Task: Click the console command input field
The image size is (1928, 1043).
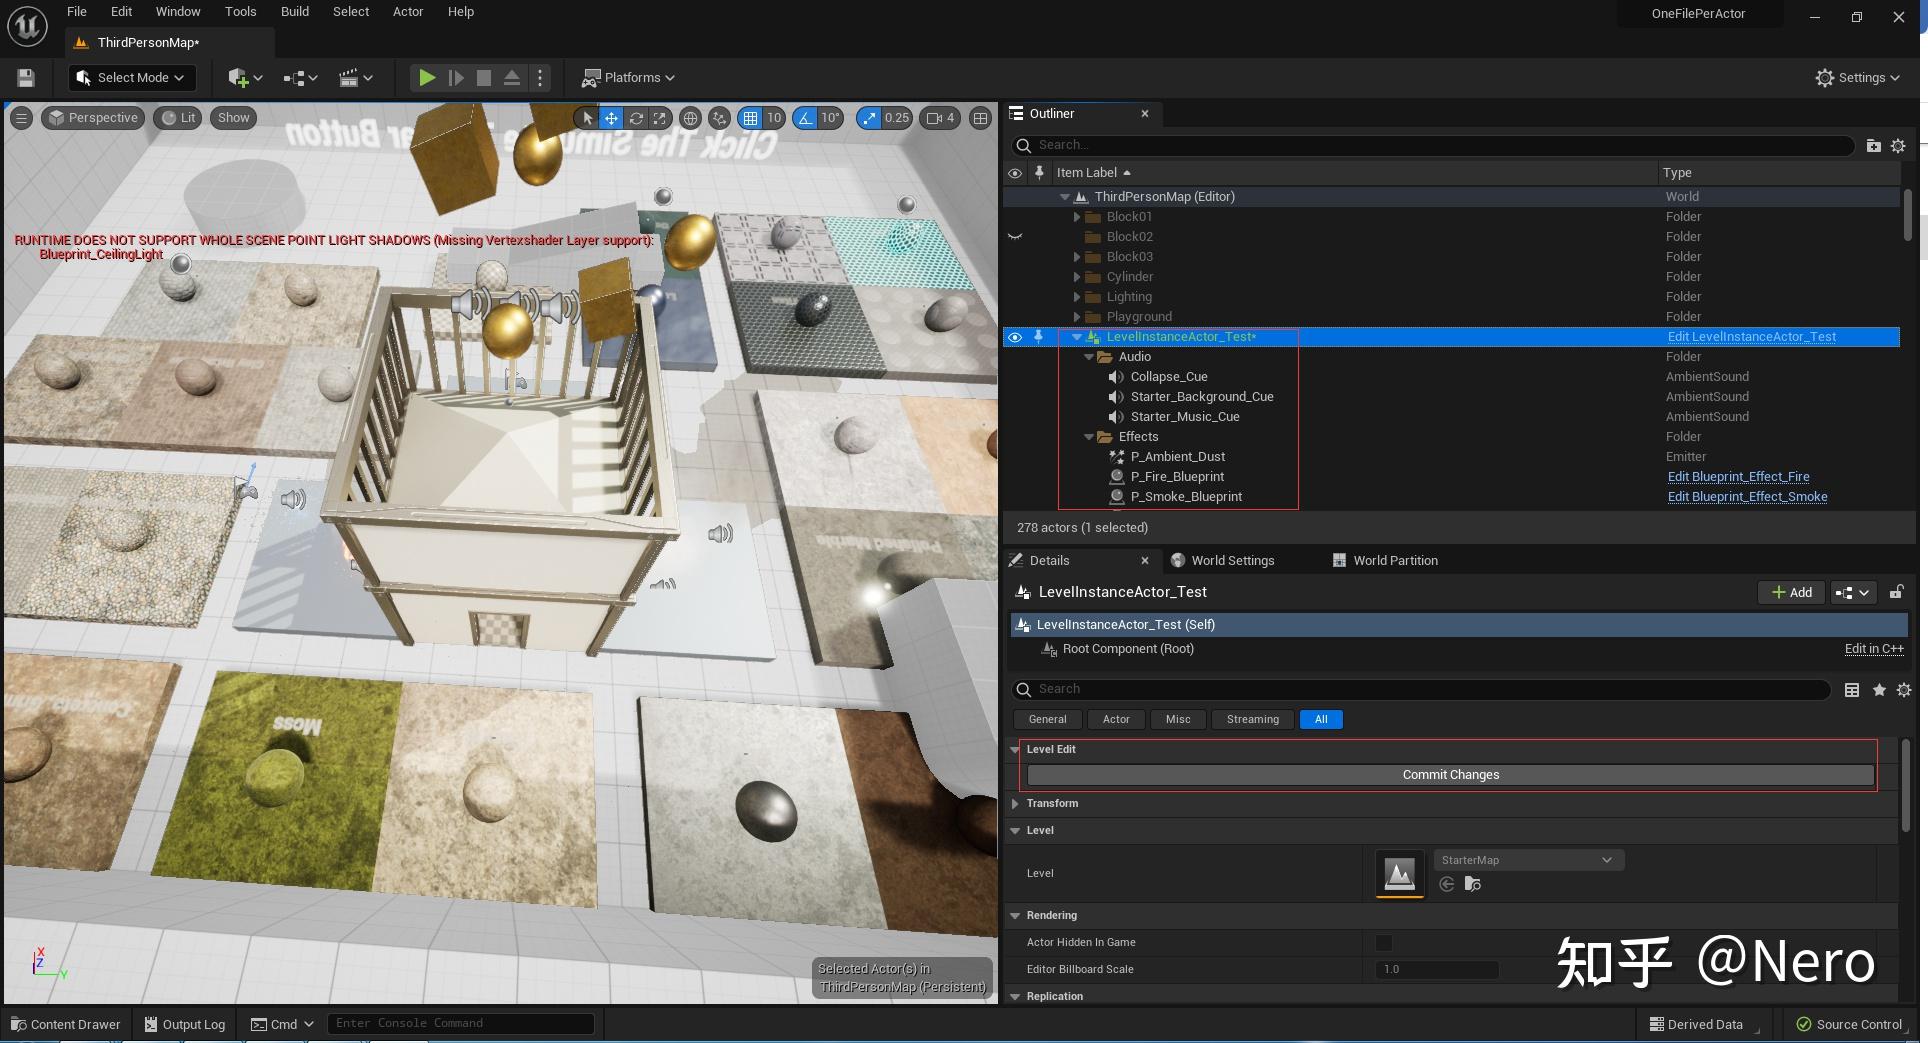Action: (460, 1022)
